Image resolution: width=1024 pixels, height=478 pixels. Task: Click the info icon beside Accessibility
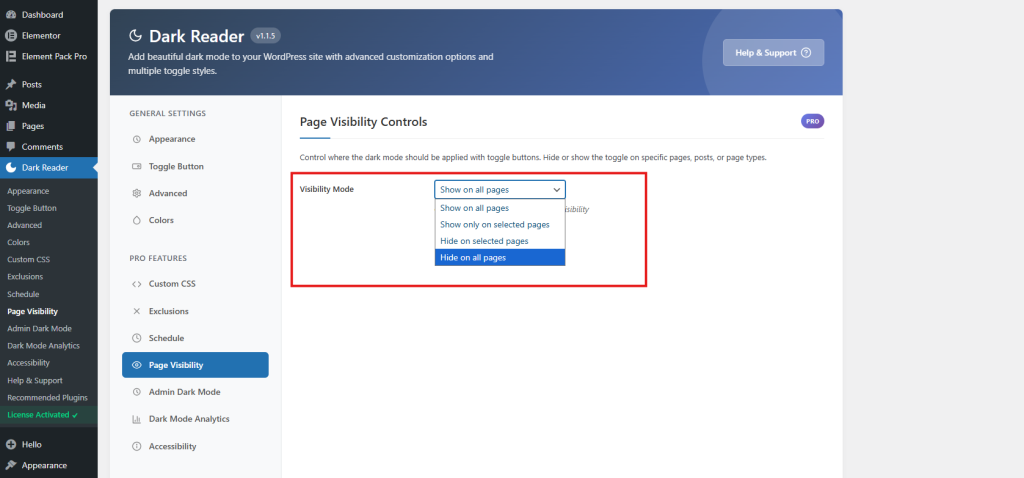tap(136, 447)
